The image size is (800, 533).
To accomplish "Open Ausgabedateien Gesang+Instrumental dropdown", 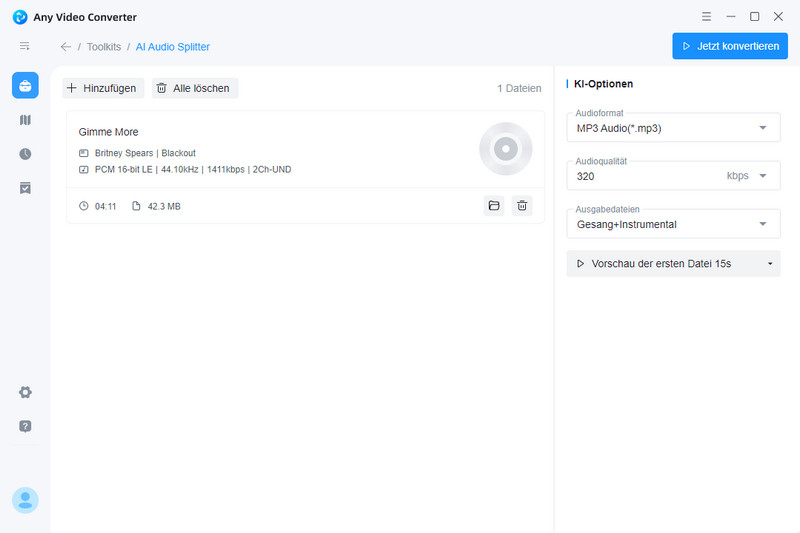I will click(x=673, y=224).
